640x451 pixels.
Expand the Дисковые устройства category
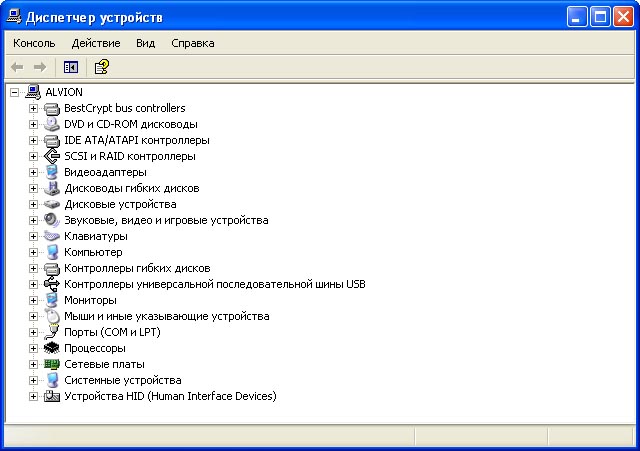pyautogui.click(x=33, y=204)
